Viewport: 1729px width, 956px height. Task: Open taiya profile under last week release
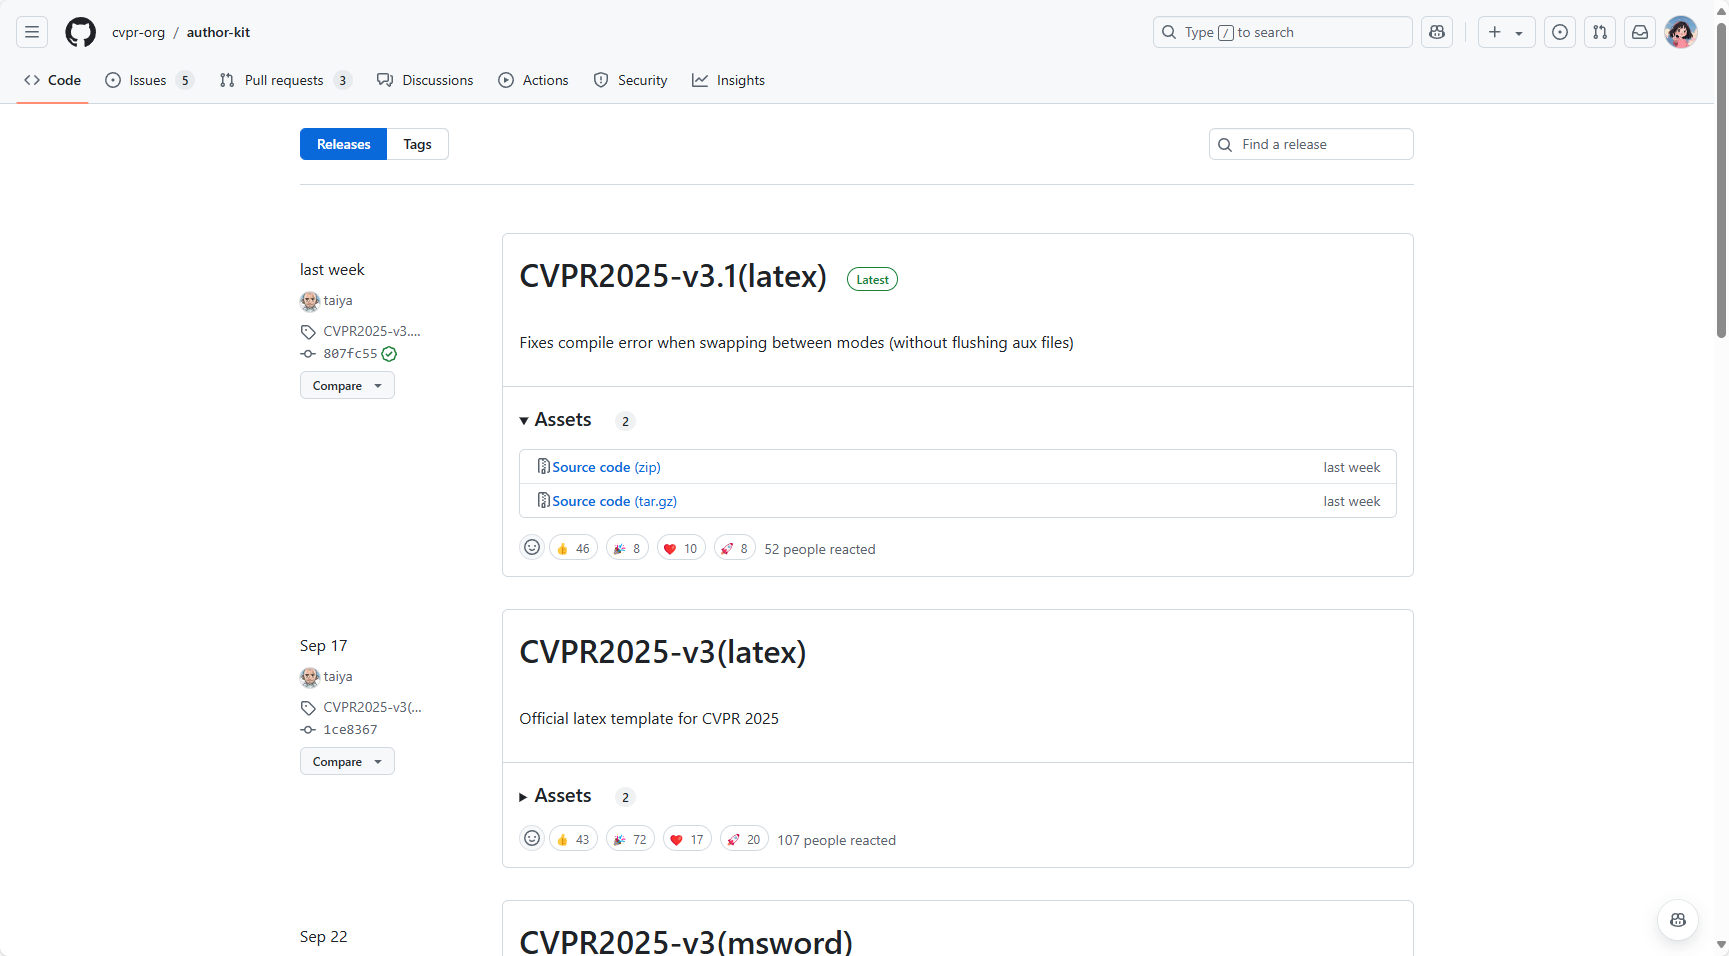337,300
